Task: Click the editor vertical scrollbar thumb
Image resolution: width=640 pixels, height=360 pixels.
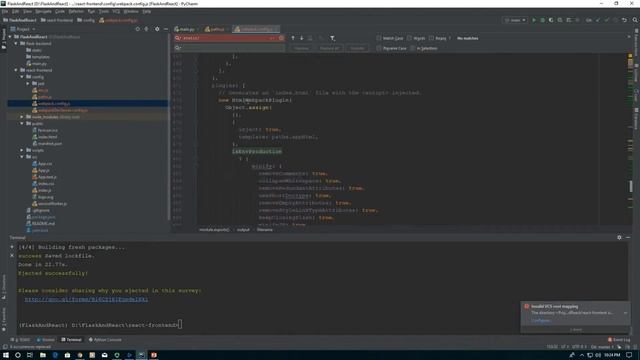Action: point(631,187)
